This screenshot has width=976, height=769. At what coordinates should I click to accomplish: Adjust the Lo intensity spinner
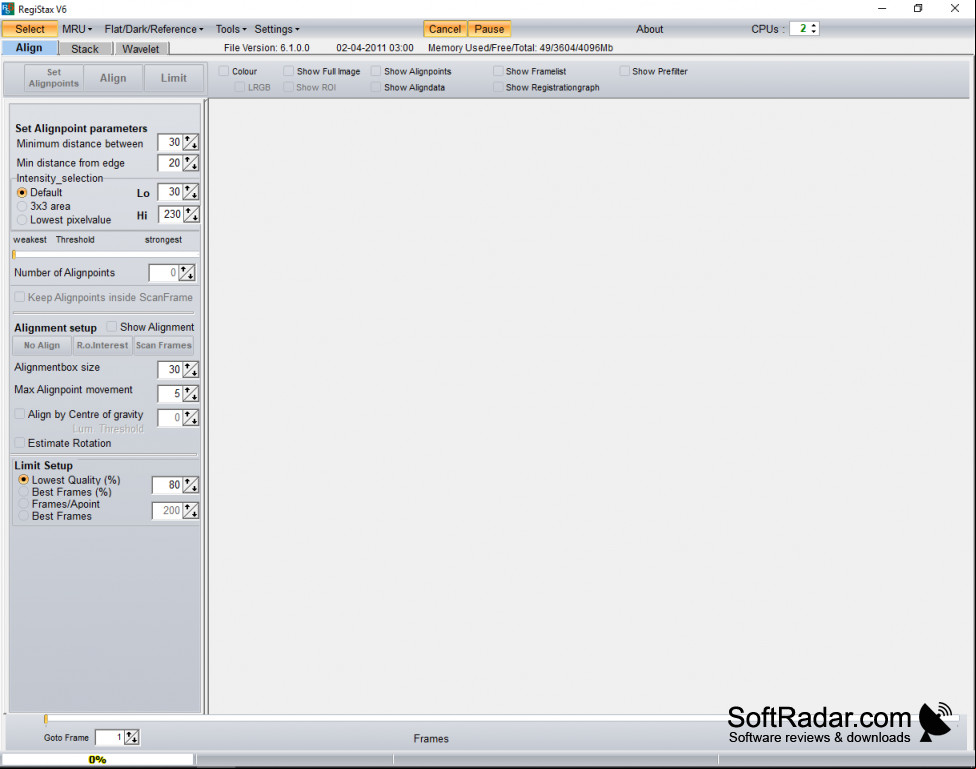coord(191,192)
